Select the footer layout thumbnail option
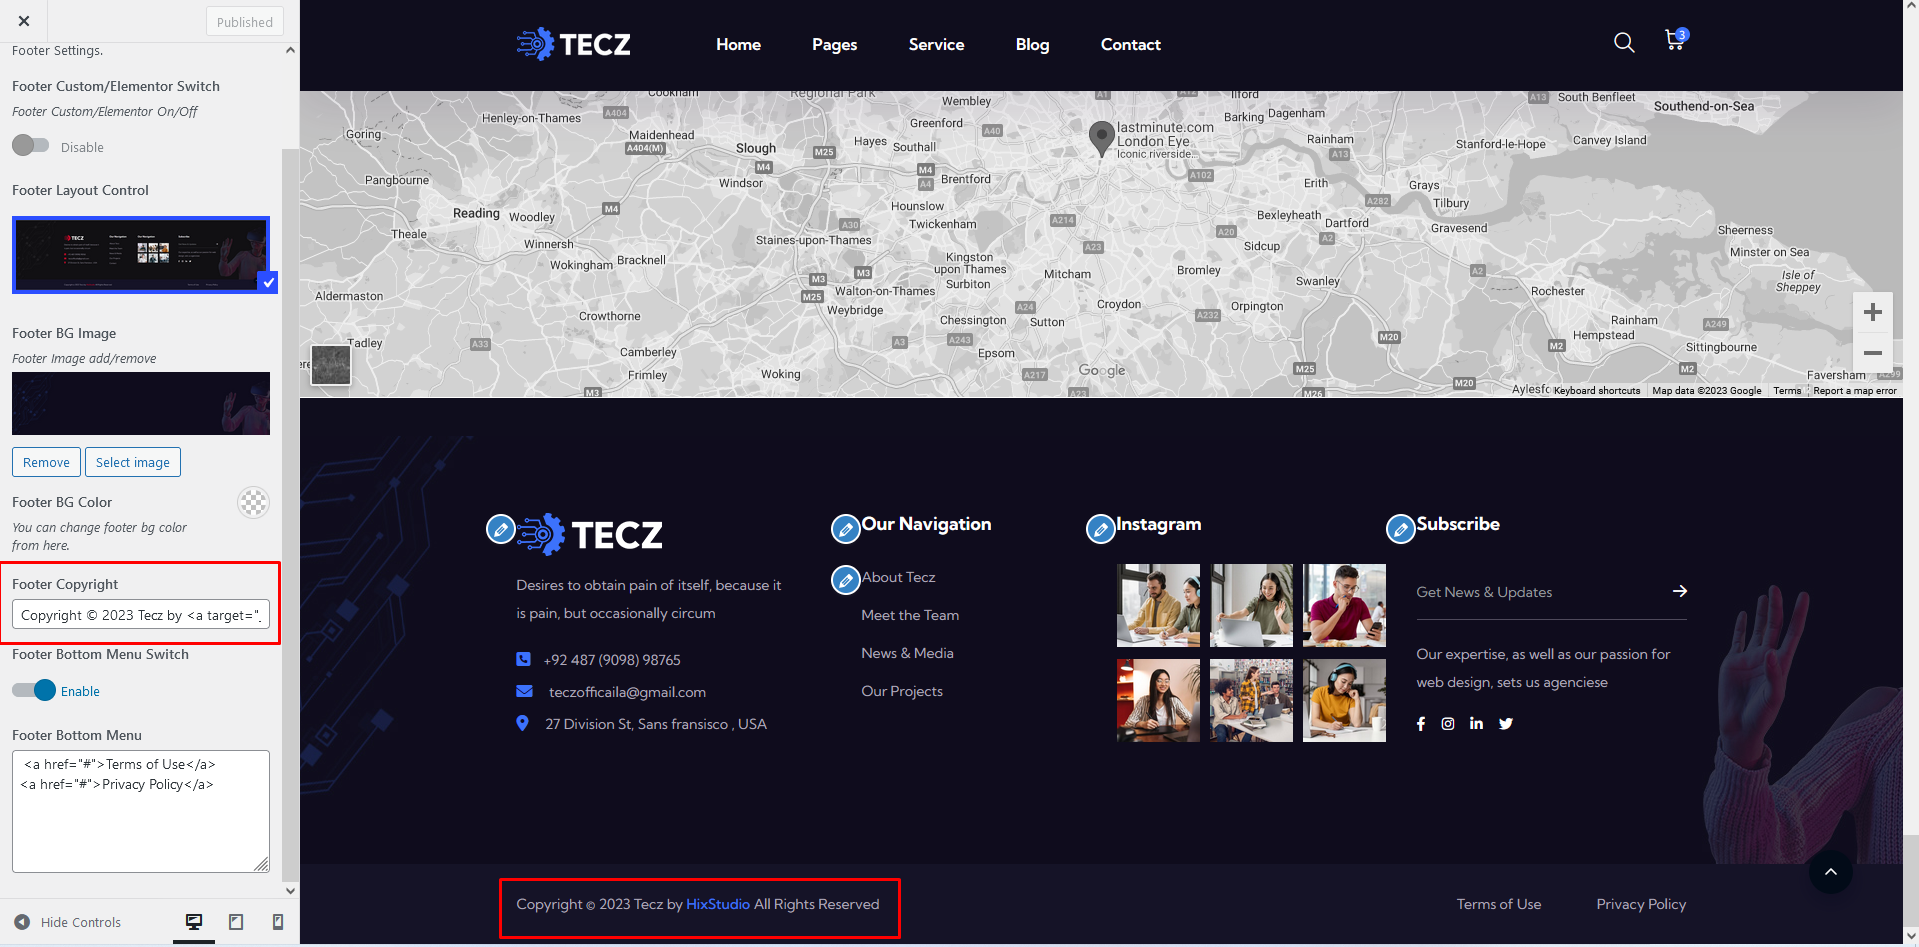Image resolution: width=1919 pixels, height=947 pixels. click(x=141, y=255)
